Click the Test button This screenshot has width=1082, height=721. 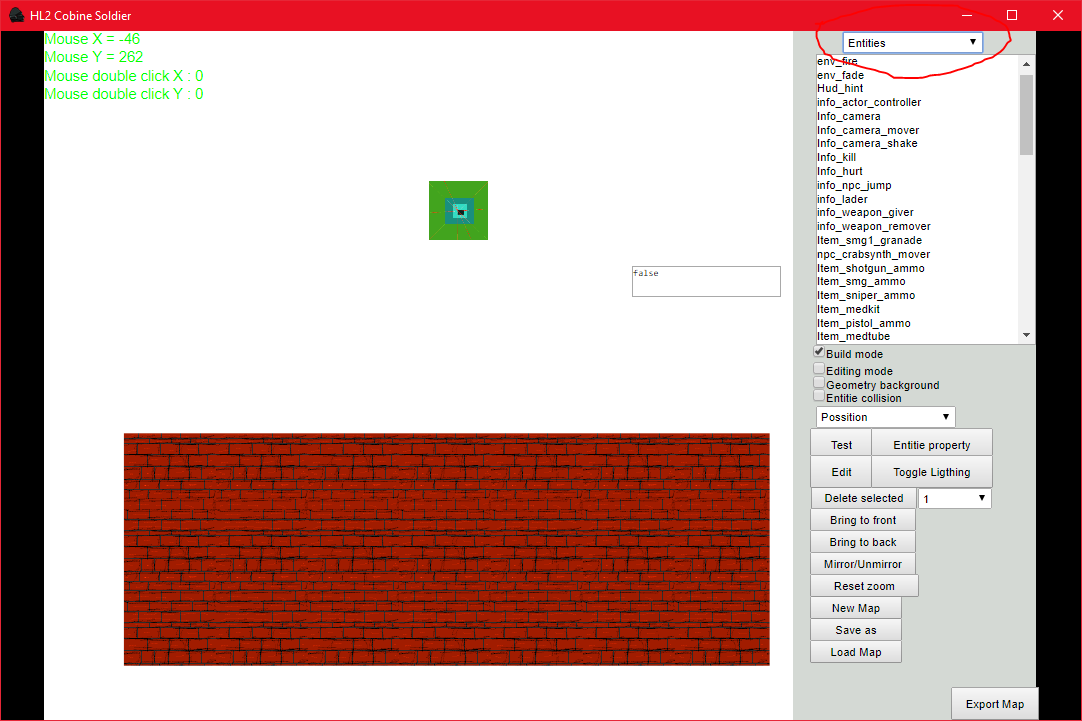coord(841,444)
